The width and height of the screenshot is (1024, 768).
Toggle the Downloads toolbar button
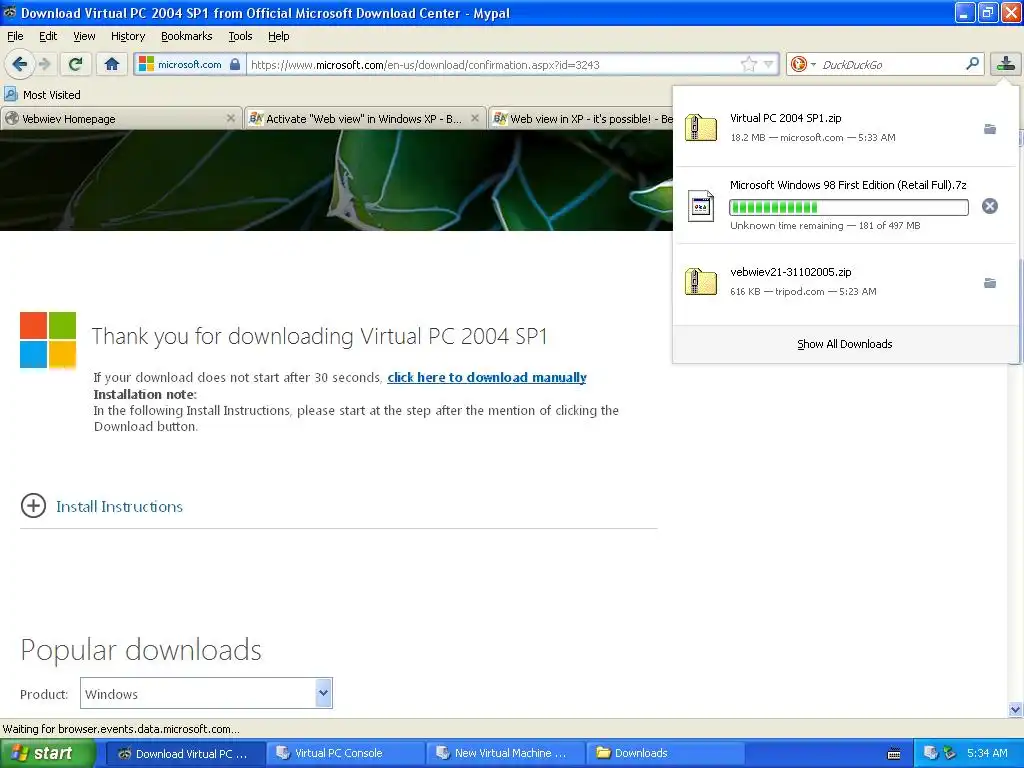pyautogui.click(x=1006, y=64)
